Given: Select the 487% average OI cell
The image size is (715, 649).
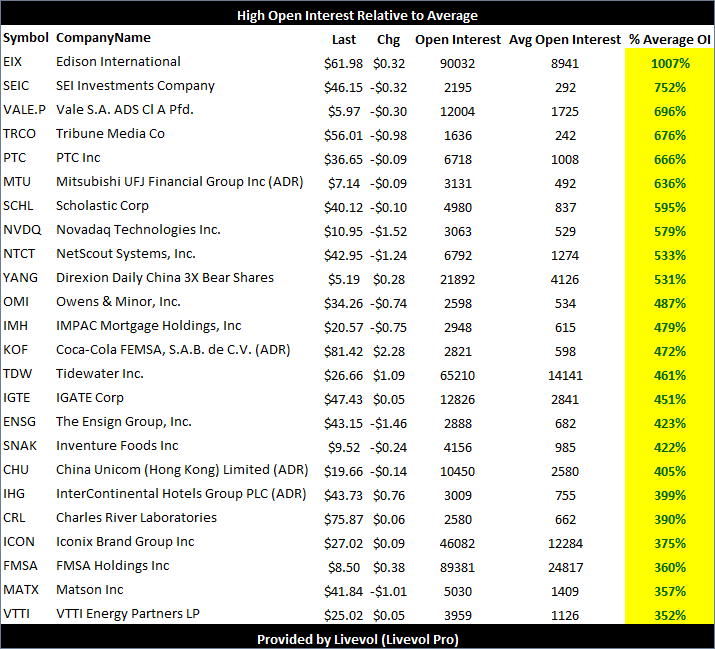Looking at the screenshot, I should (x=670, y=304).
